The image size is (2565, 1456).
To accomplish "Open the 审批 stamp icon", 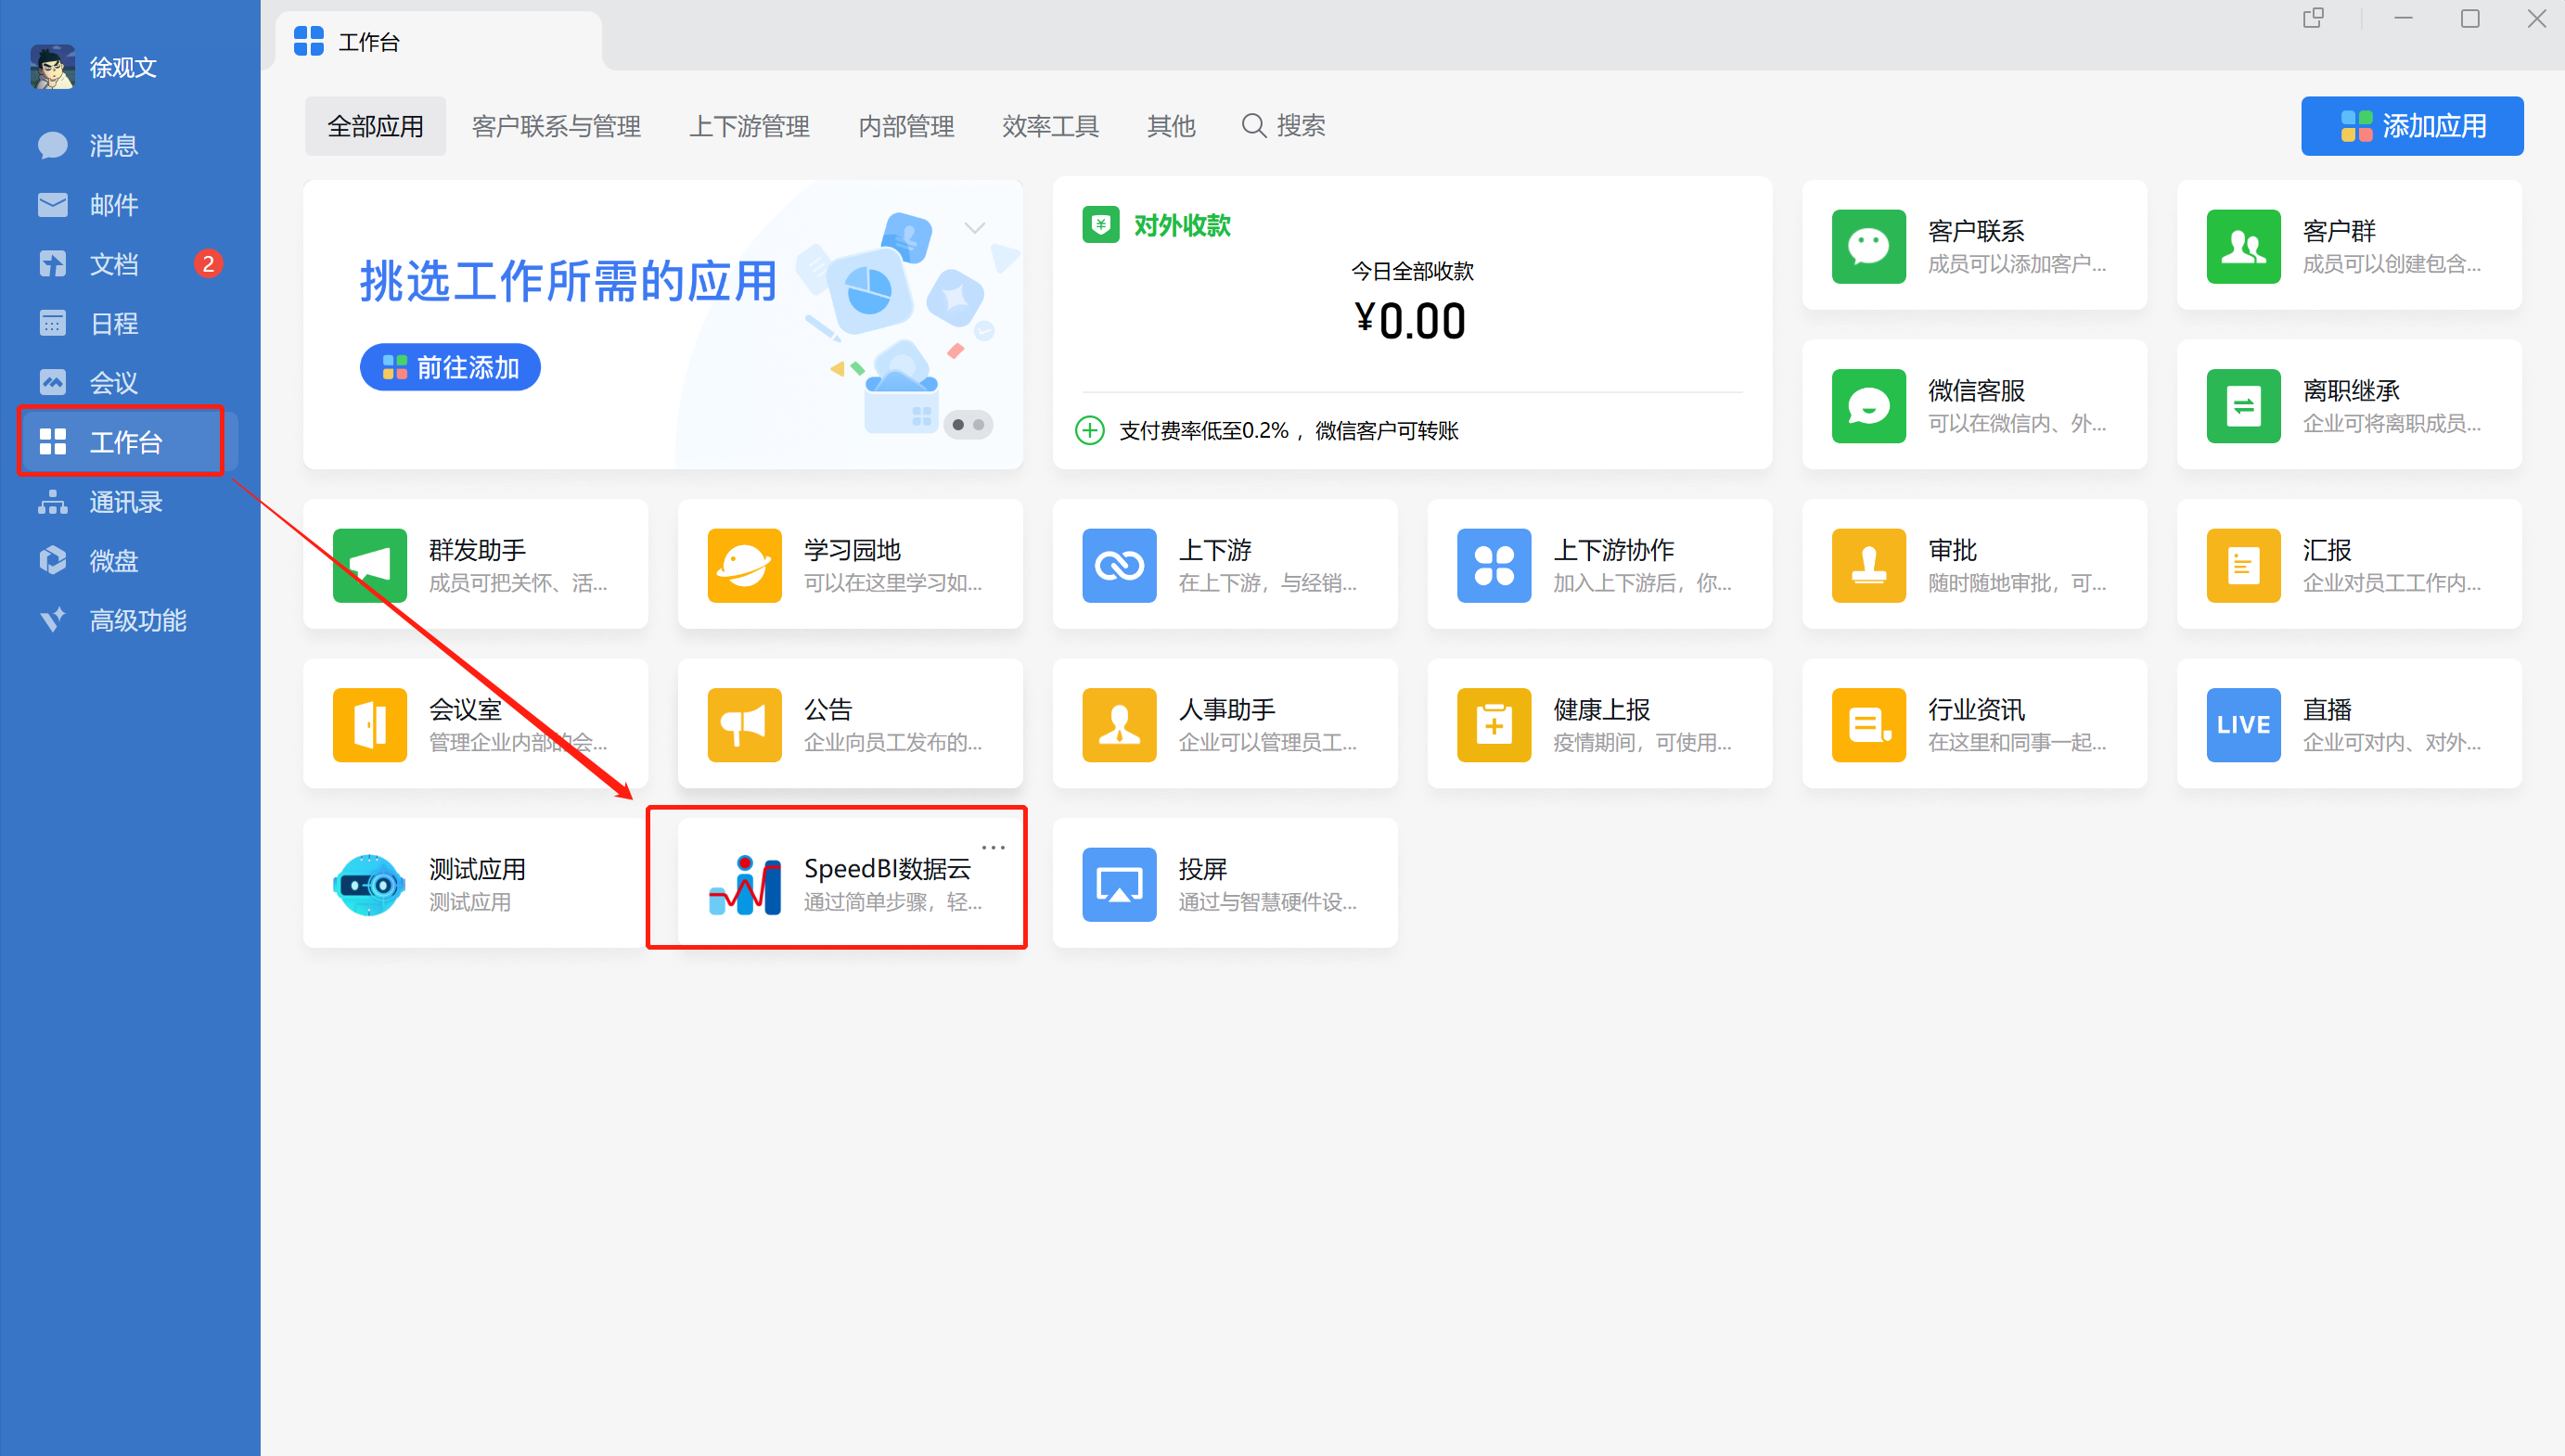I will 1868,566.
